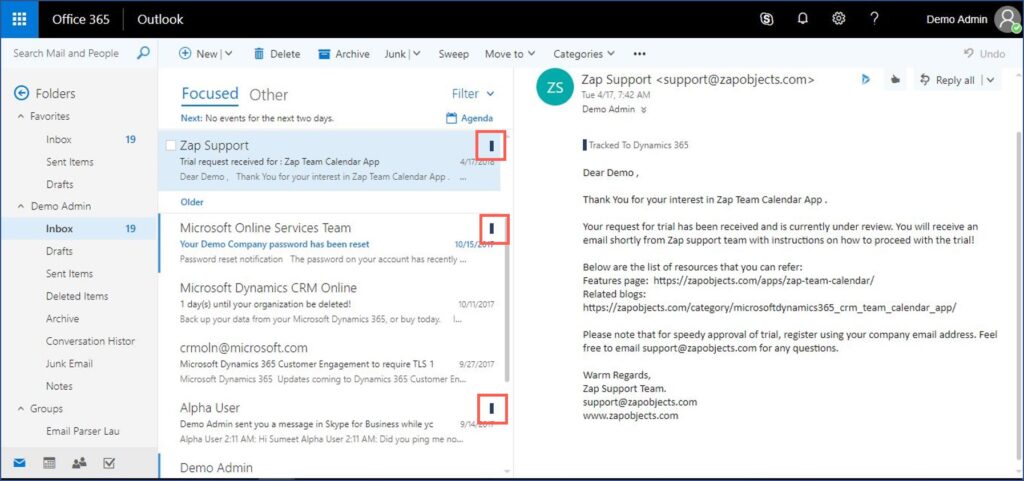Open Skype from the top bar

tap(767, 20)
